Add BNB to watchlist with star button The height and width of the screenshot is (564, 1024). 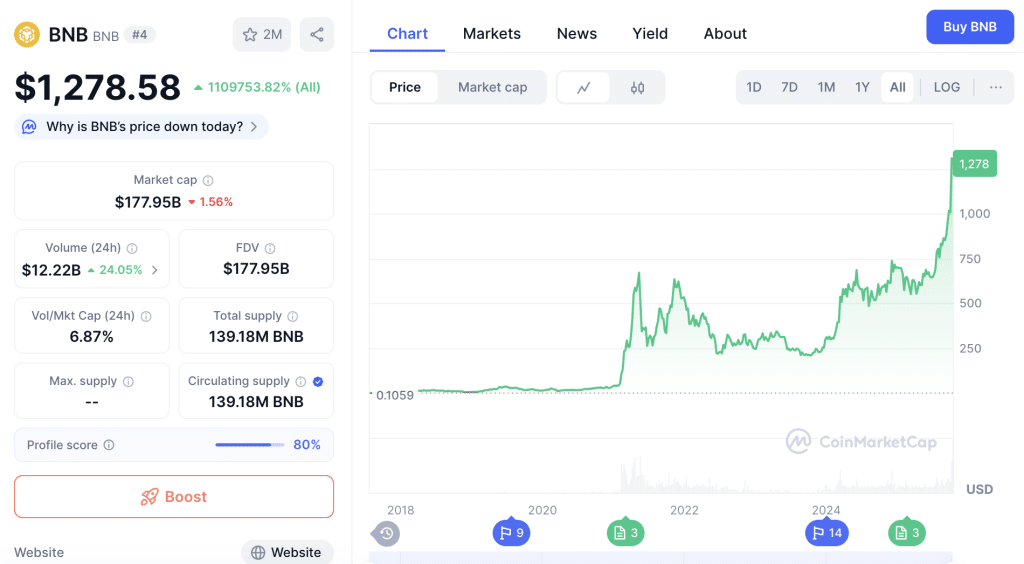click(x=262, y=35)
